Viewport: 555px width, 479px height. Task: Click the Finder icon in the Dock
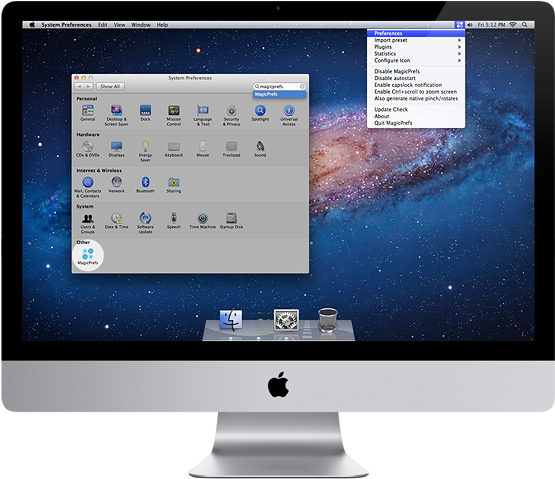(x=231, y=319)
